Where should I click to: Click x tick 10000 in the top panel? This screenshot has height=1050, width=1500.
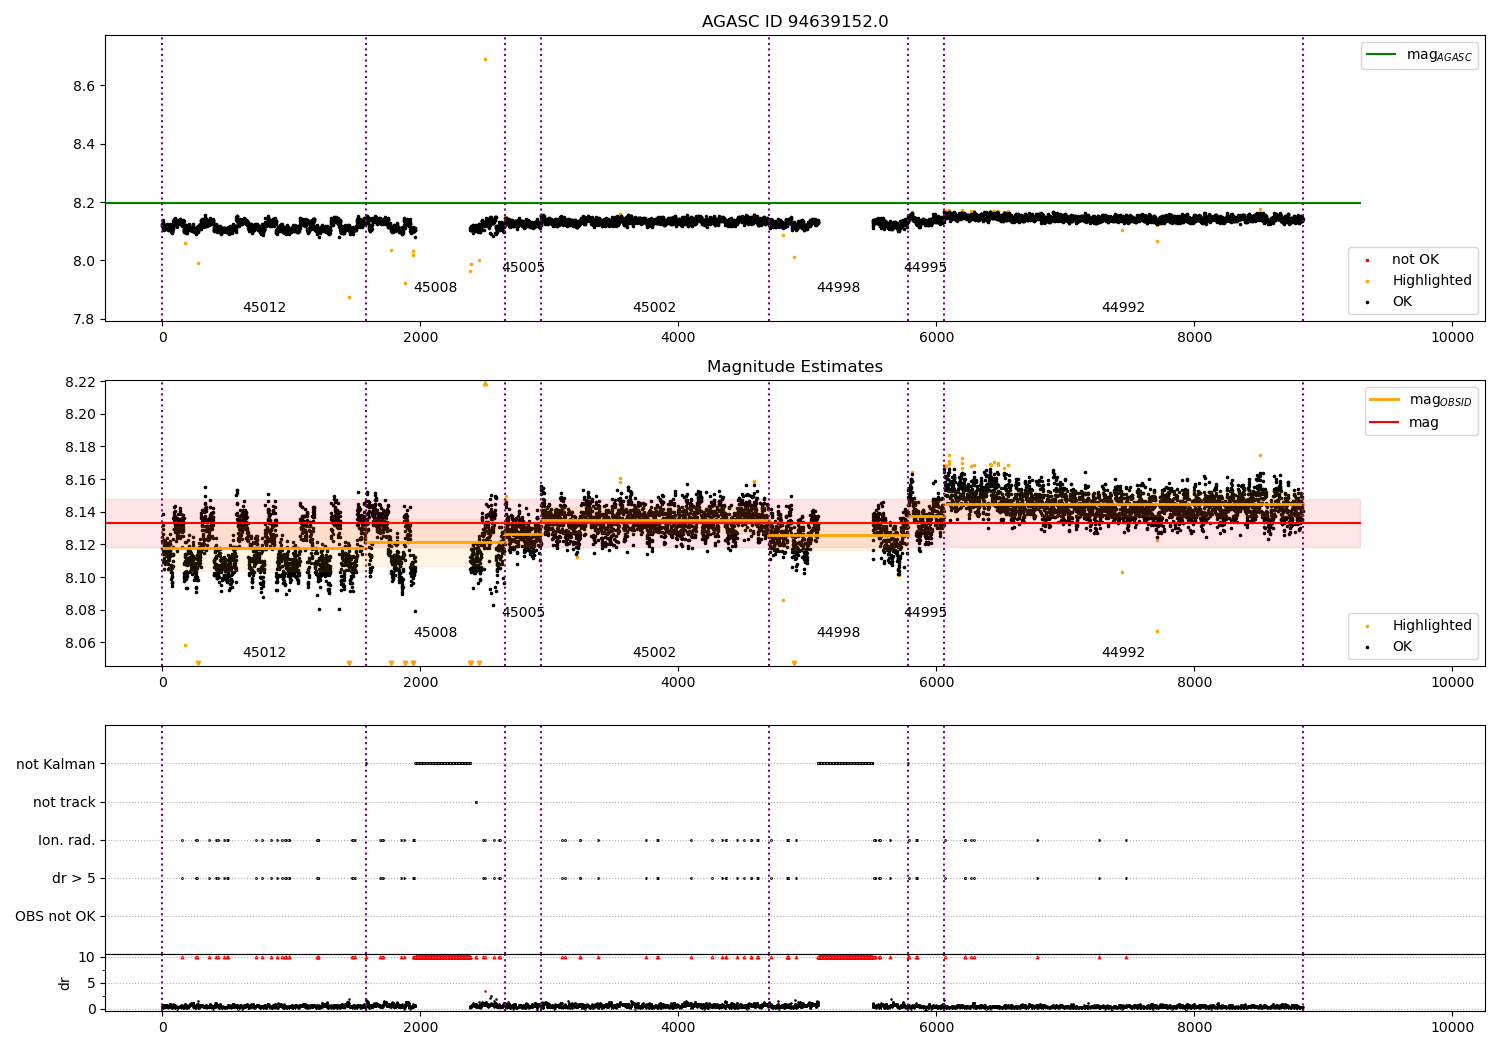(x=1452, y=337)
